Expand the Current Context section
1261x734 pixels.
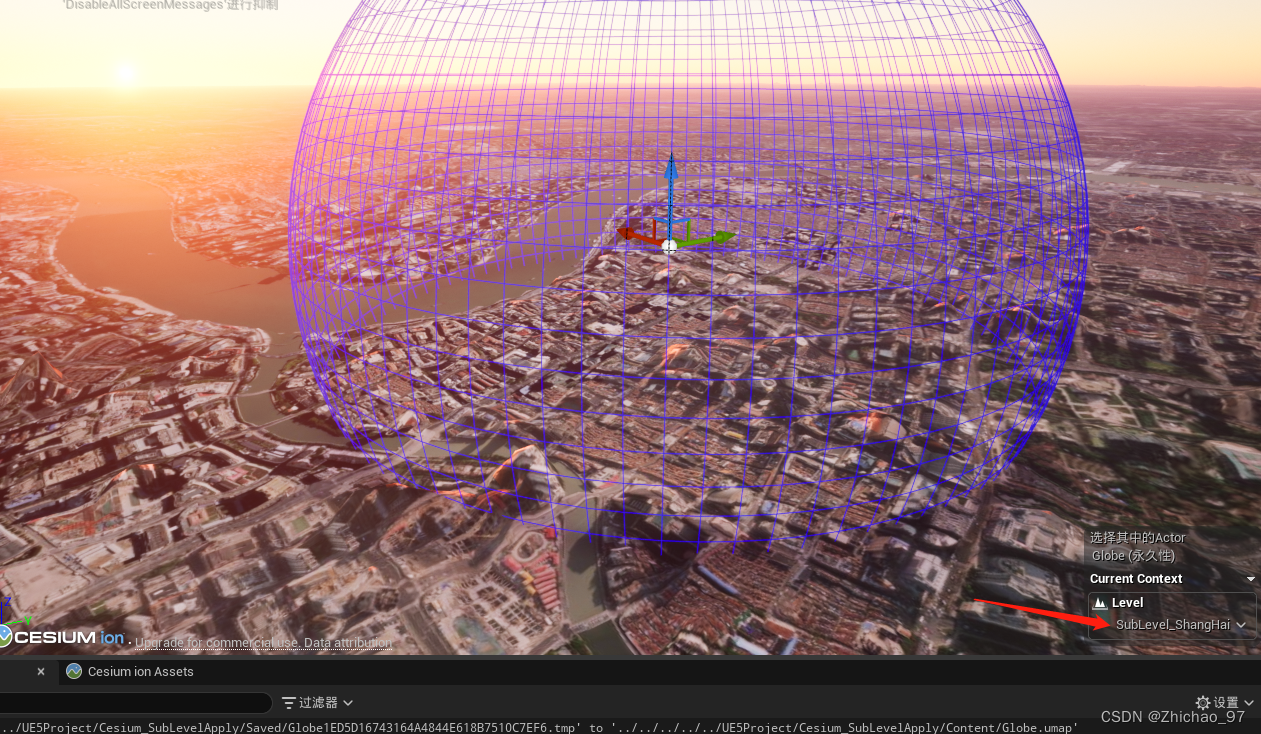[1250, 578]
